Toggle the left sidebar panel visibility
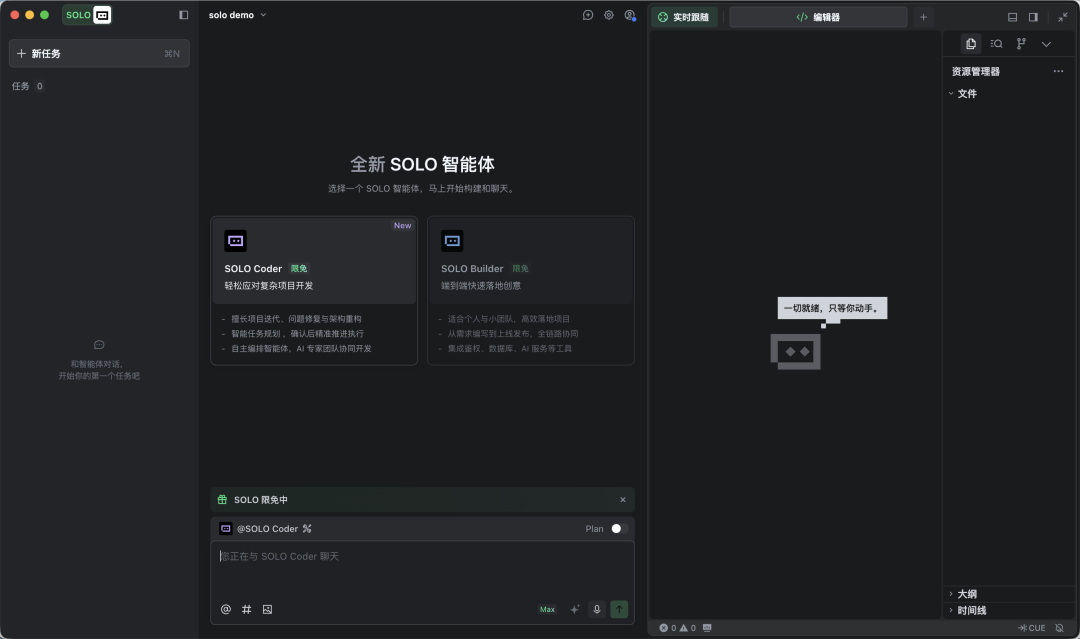 click(x=181, y=14)
